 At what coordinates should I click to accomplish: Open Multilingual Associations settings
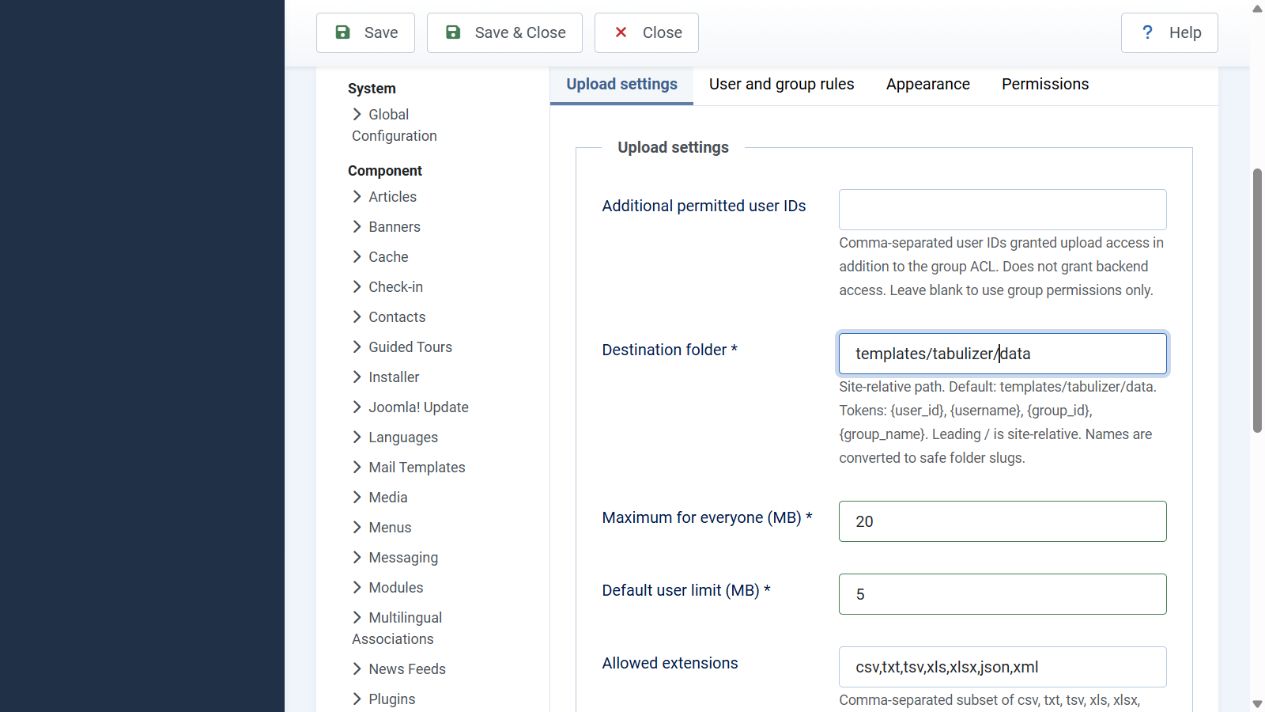click(x=397, y=628)
